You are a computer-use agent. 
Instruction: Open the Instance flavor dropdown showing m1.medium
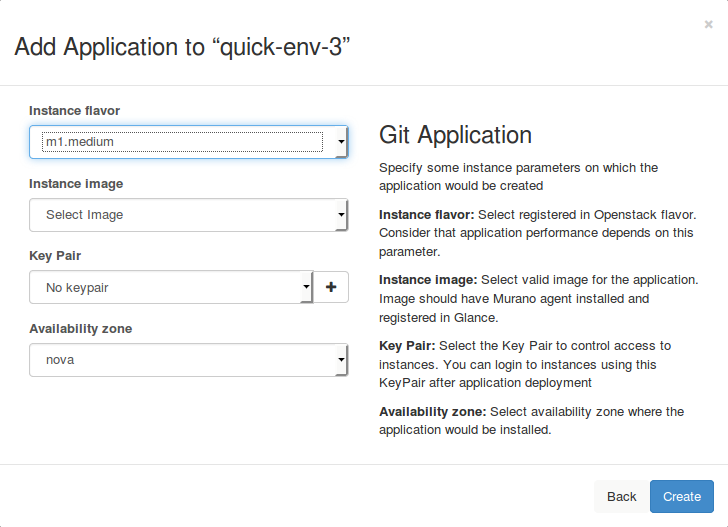click(183, 142)
